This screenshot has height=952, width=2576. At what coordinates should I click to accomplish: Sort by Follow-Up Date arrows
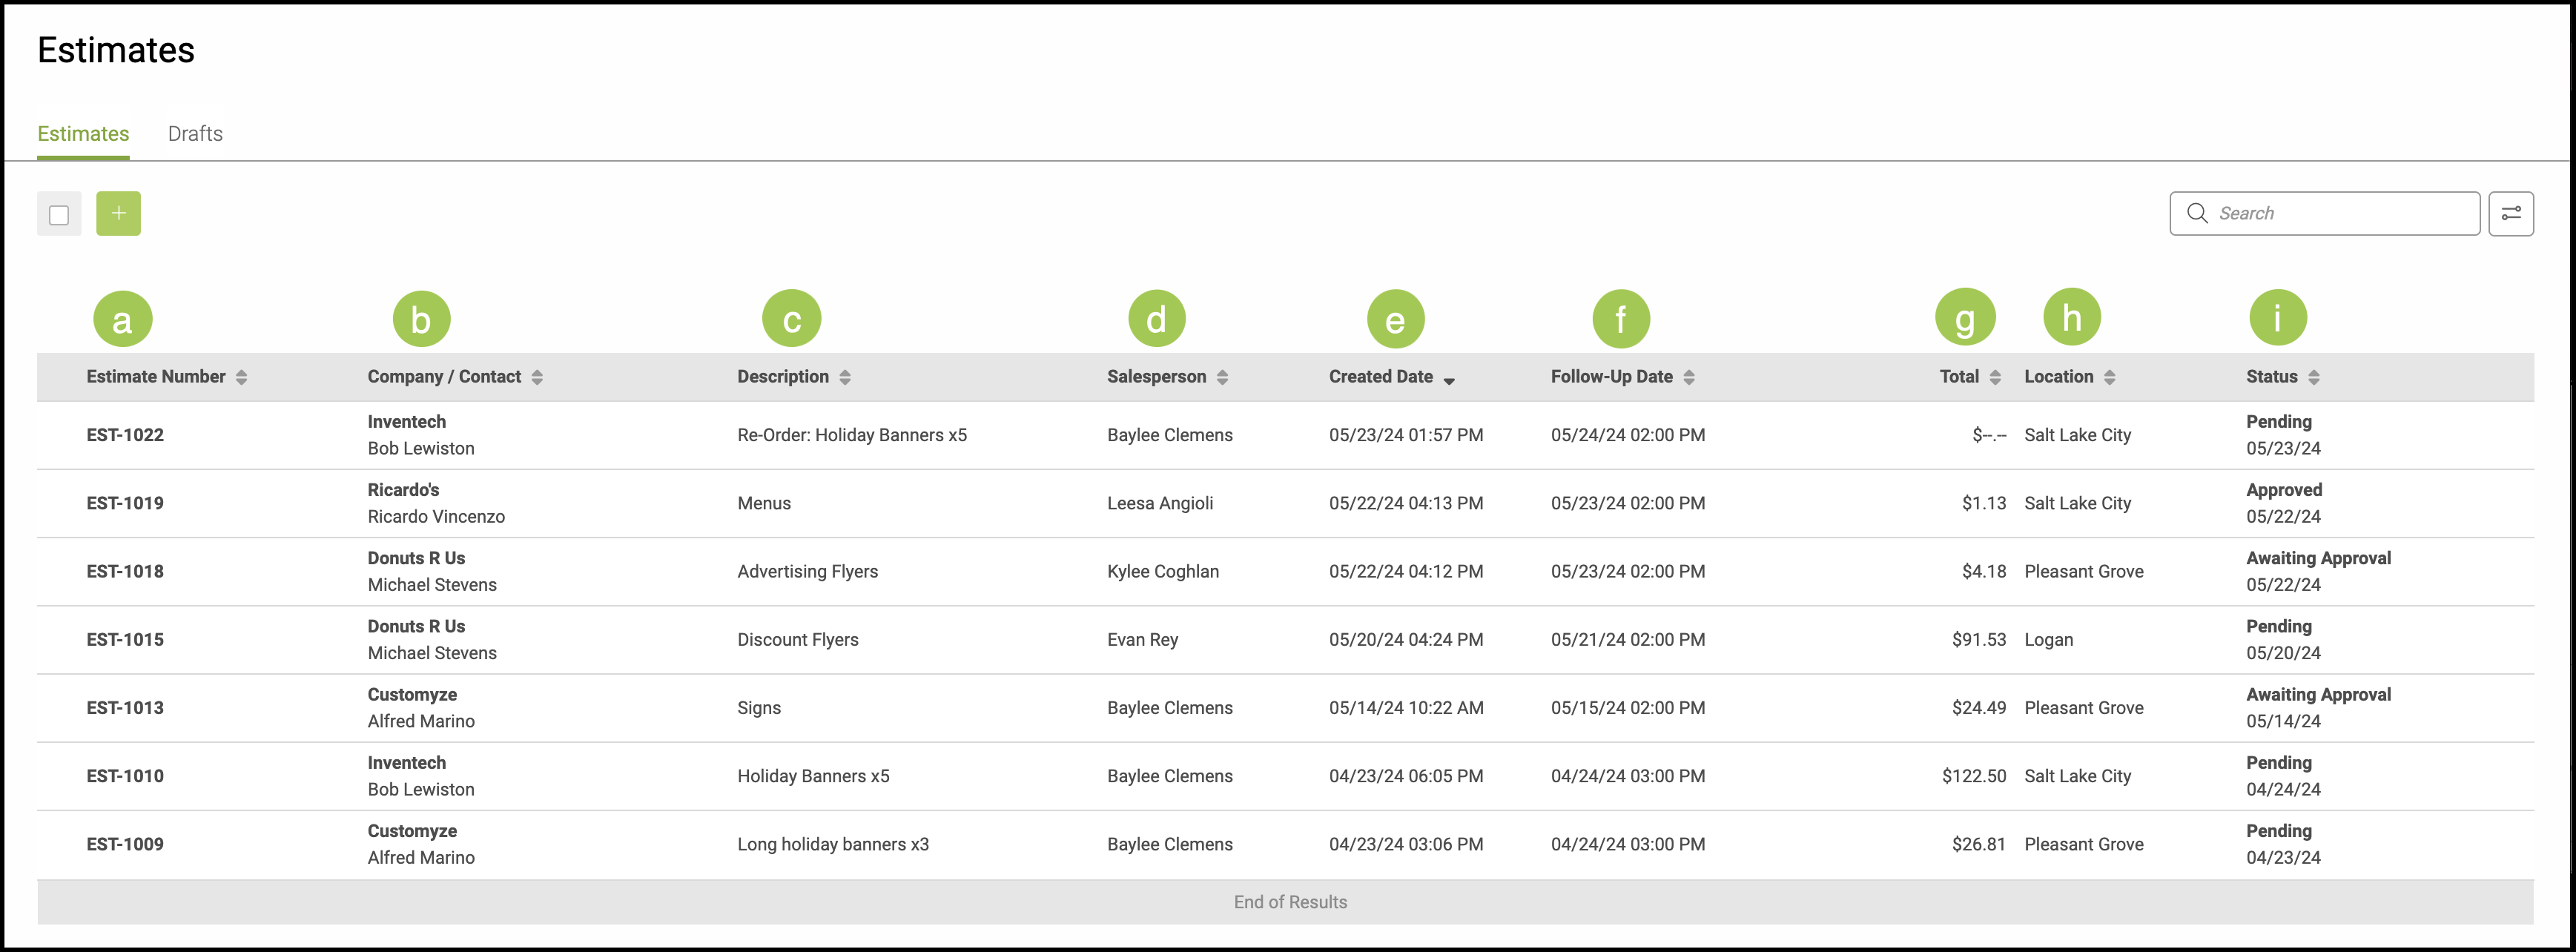point(1689,377)
